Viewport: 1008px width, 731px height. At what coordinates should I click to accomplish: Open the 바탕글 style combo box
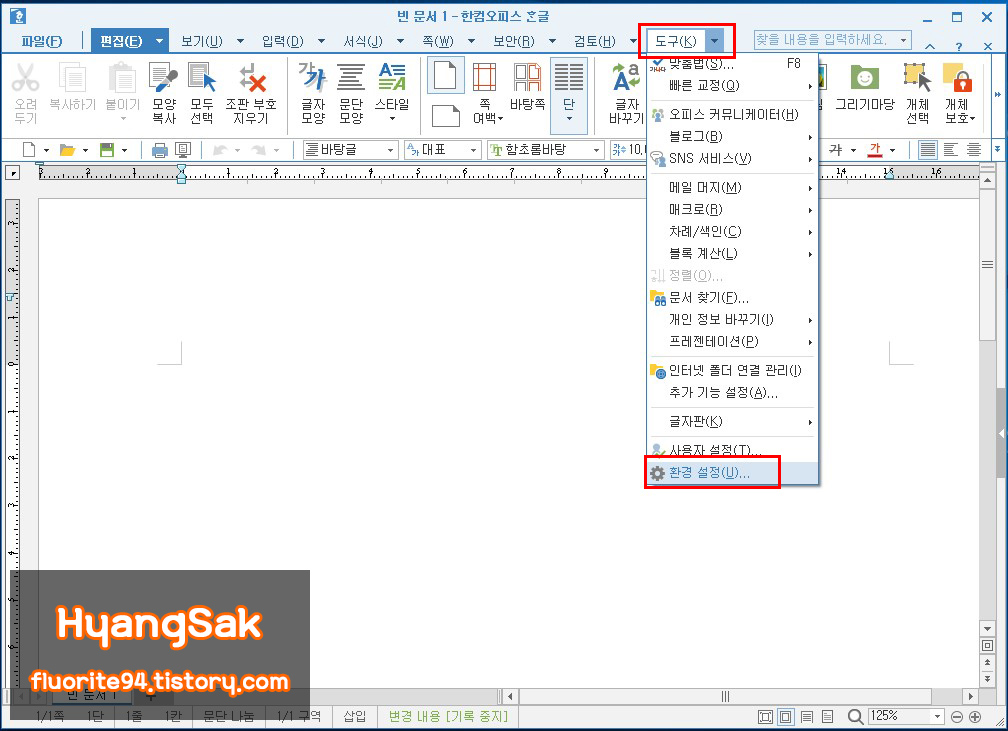click(x=349, y=150)
